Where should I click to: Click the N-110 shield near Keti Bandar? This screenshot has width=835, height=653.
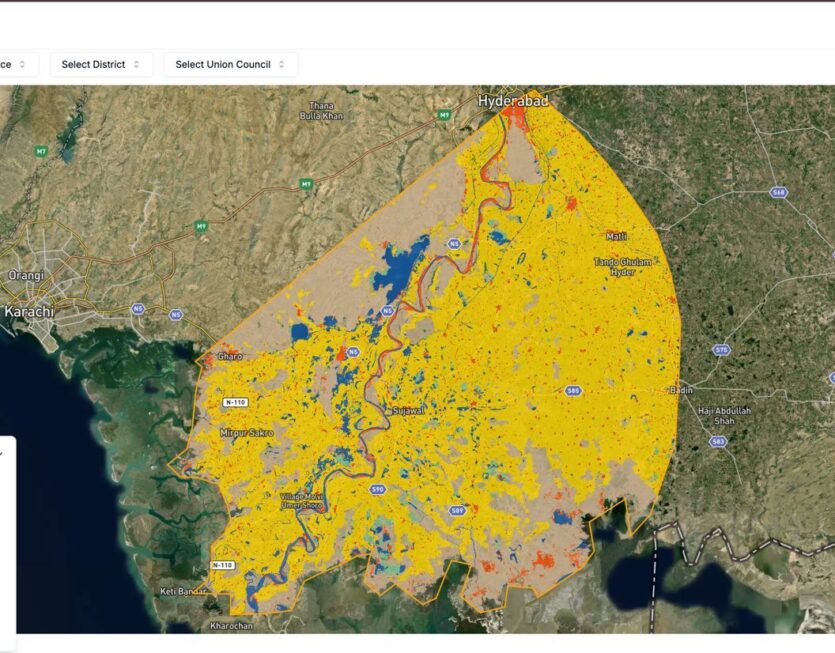pos(224,565)
